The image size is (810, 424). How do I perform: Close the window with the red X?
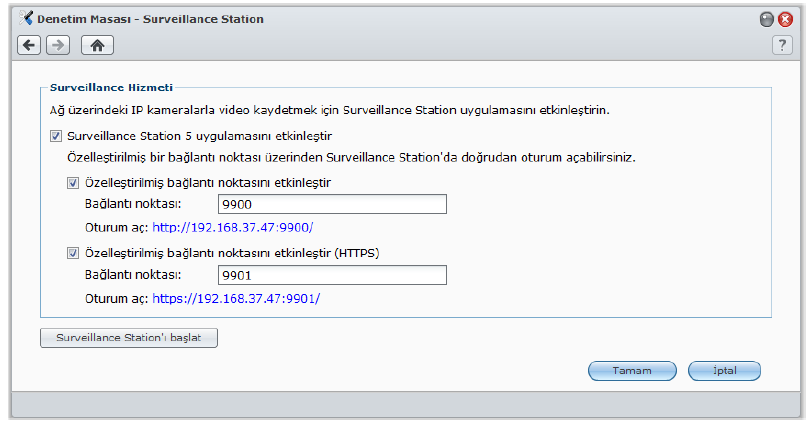click(x=785, y=19)
